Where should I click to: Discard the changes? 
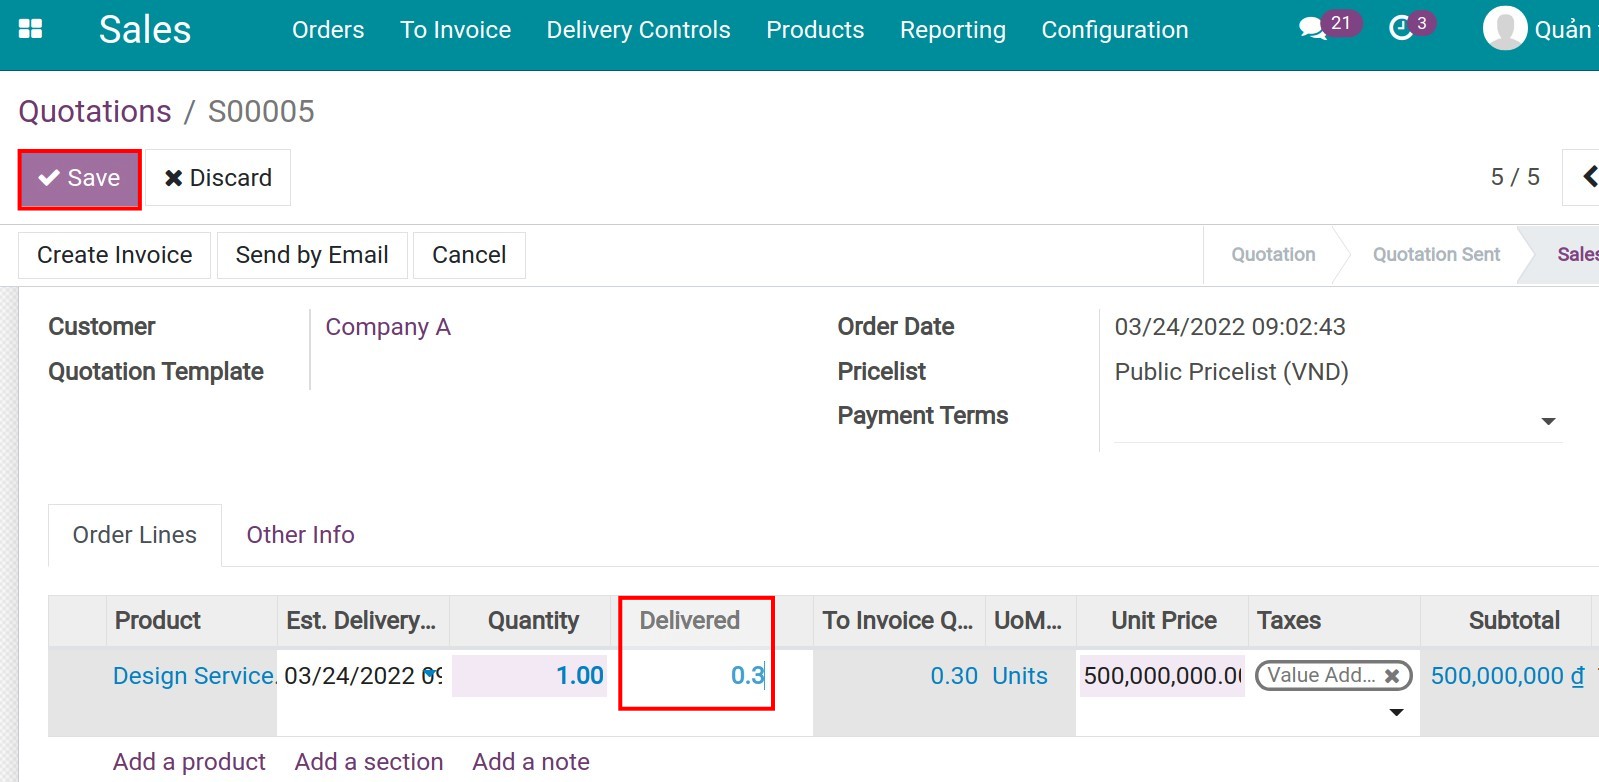tap(218, 178)
